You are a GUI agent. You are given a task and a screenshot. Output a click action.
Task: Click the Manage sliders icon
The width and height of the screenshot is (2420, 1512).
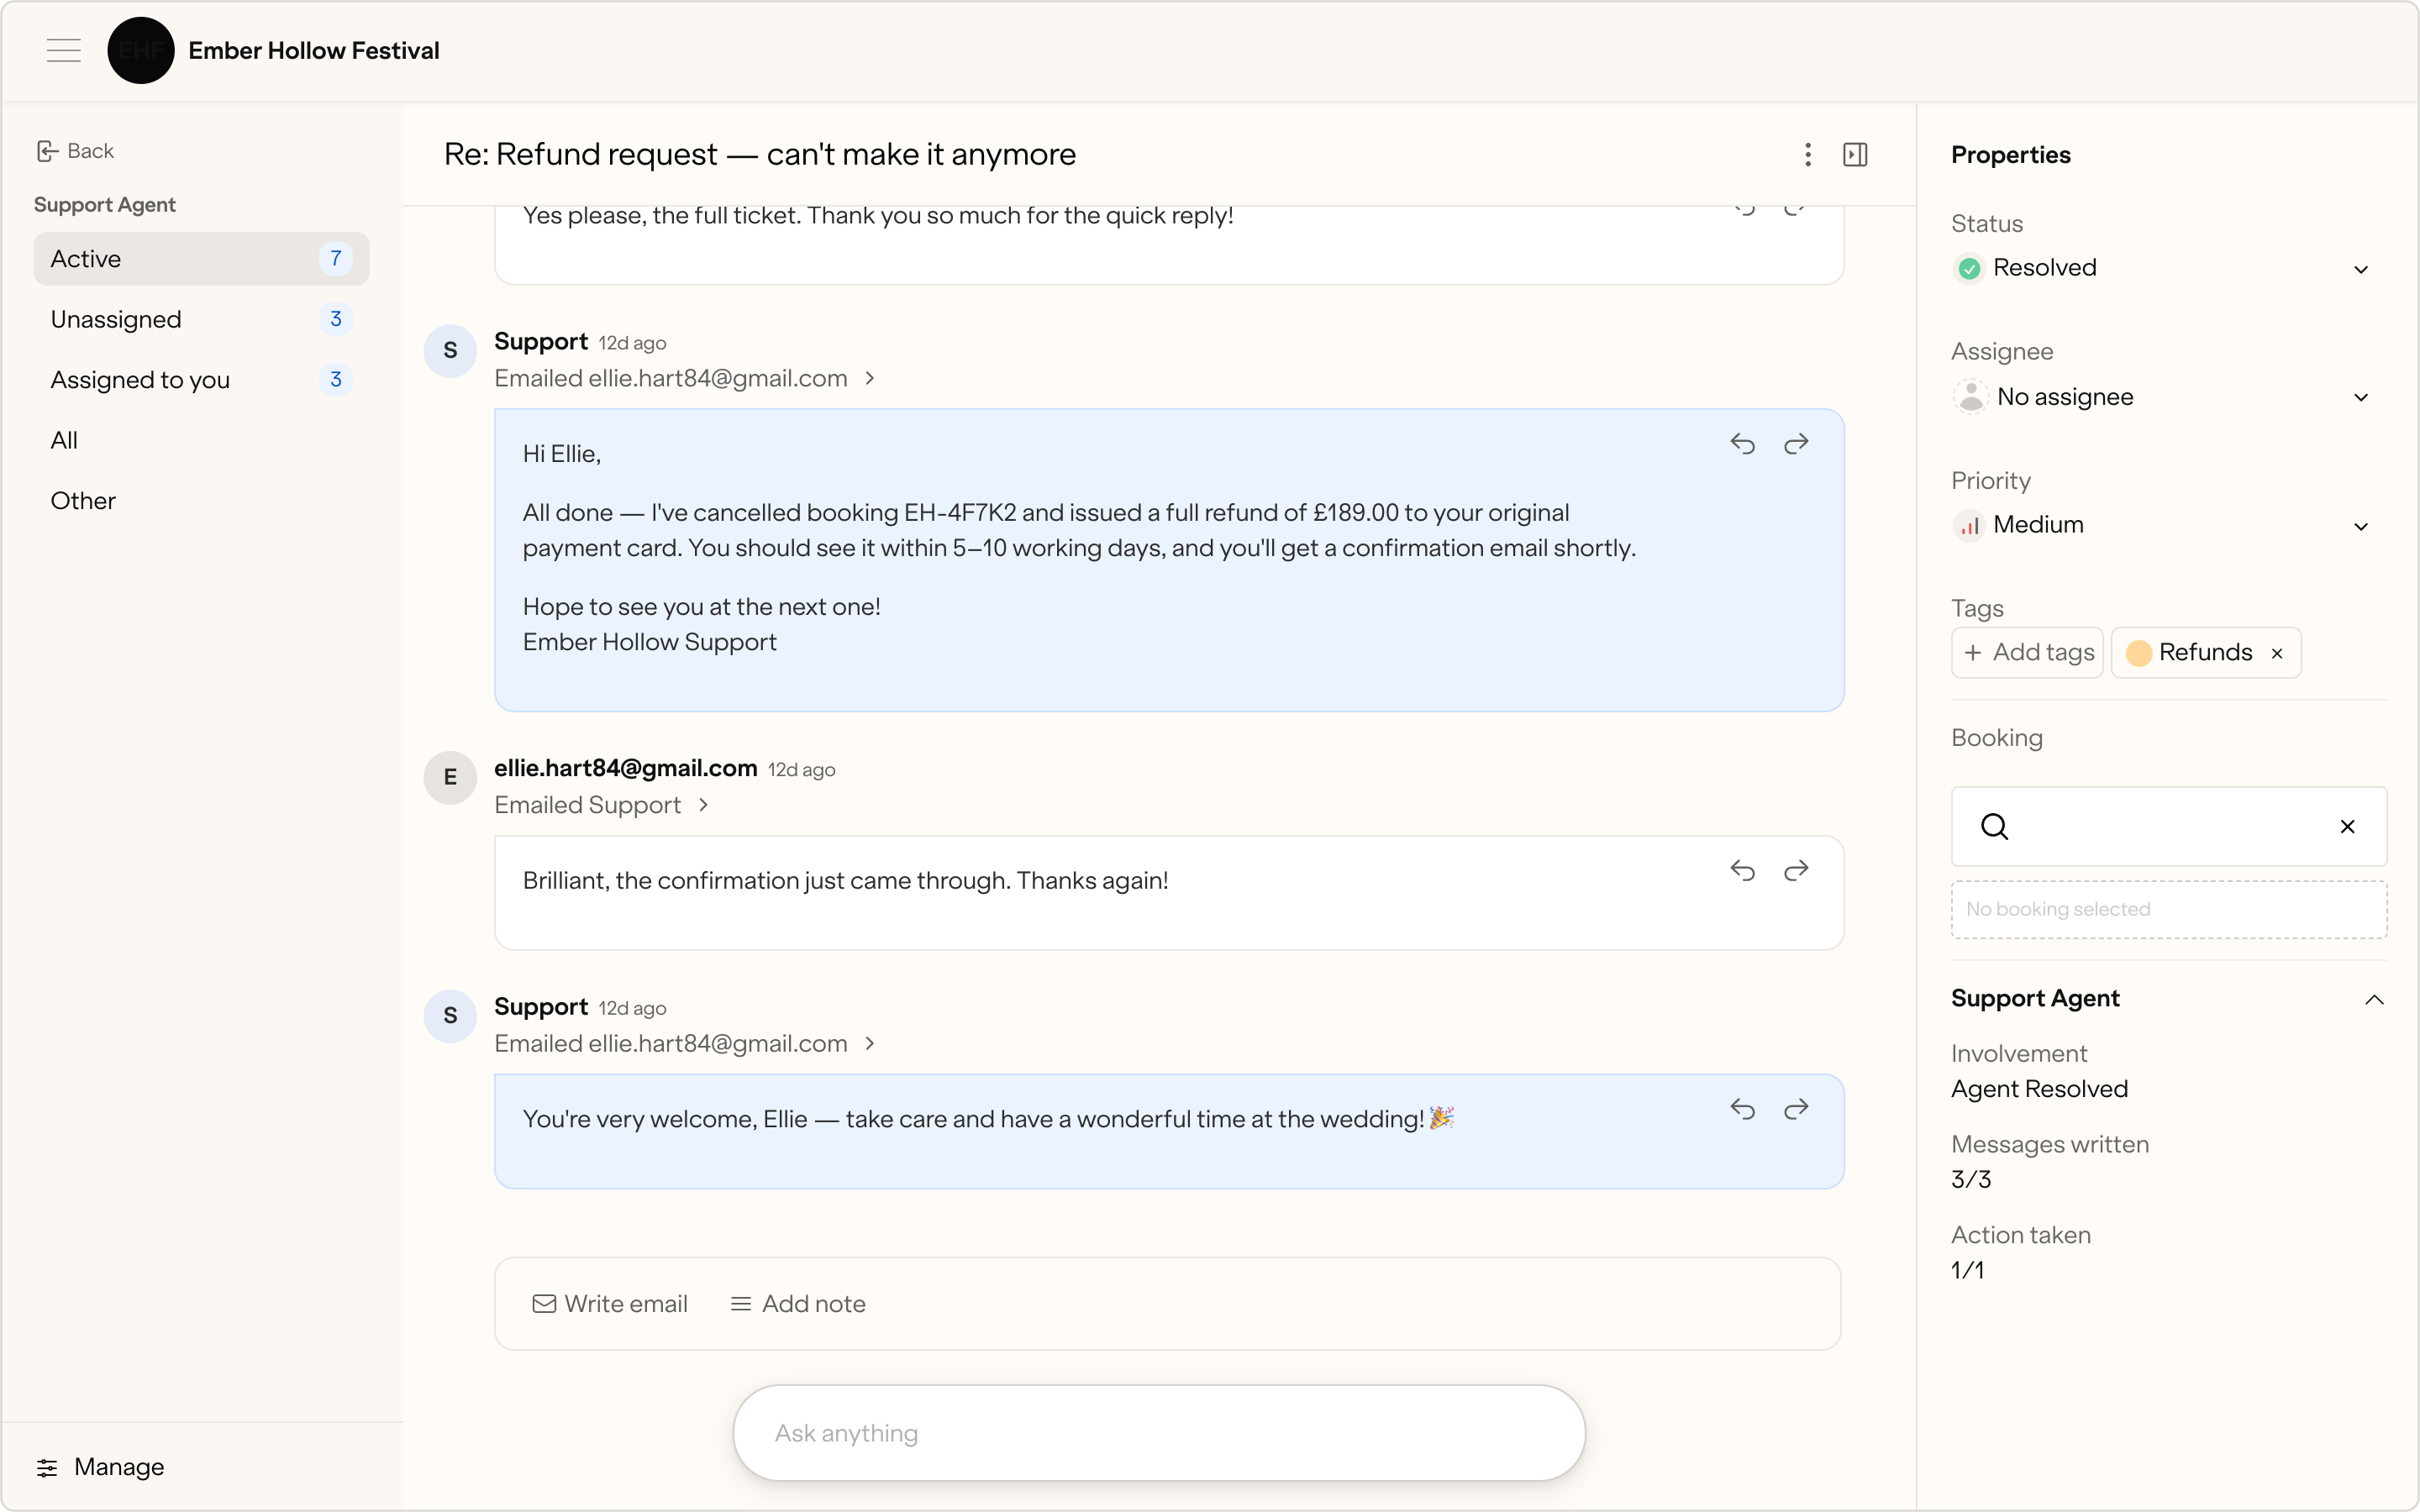point(47,1467)
